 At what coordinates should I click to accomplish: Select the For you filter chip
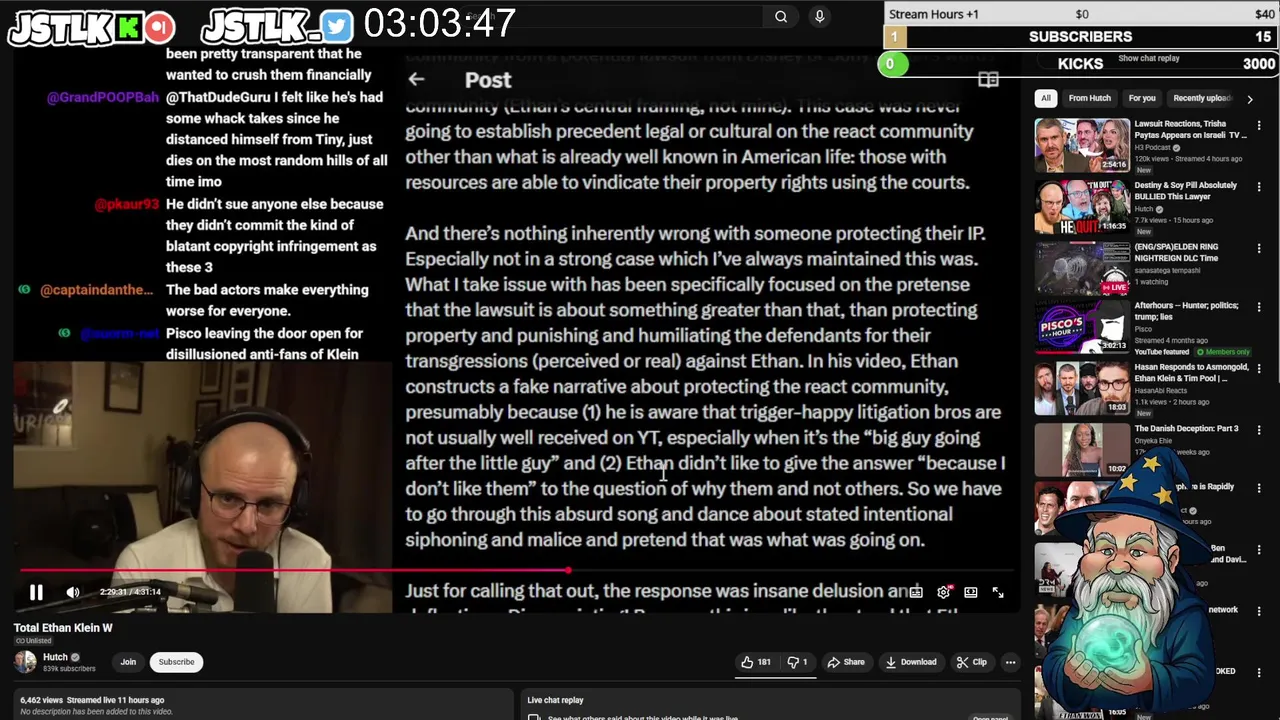click(x=1142, y=98)
